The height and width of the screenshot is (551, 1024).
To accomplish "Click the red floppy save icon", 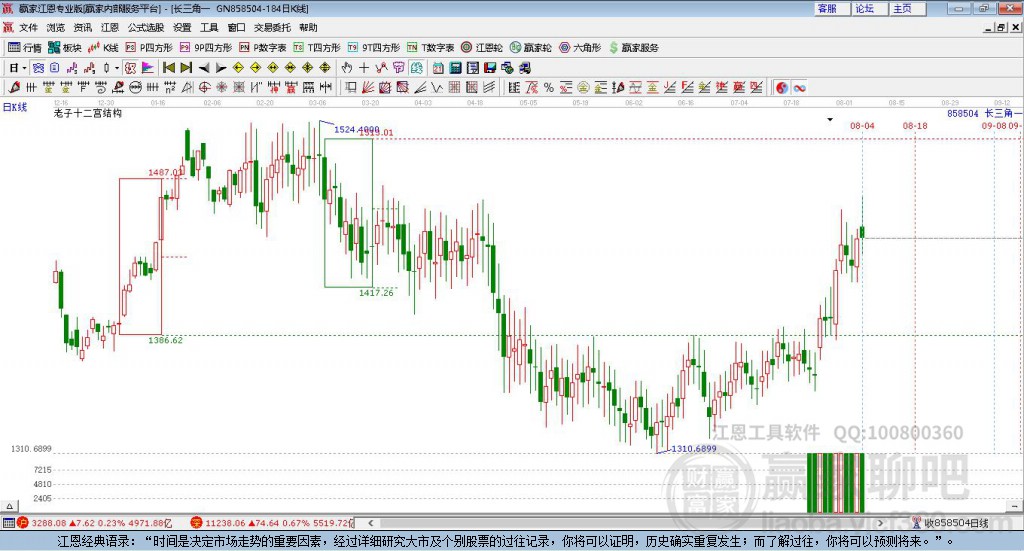I will pos(490,68).
